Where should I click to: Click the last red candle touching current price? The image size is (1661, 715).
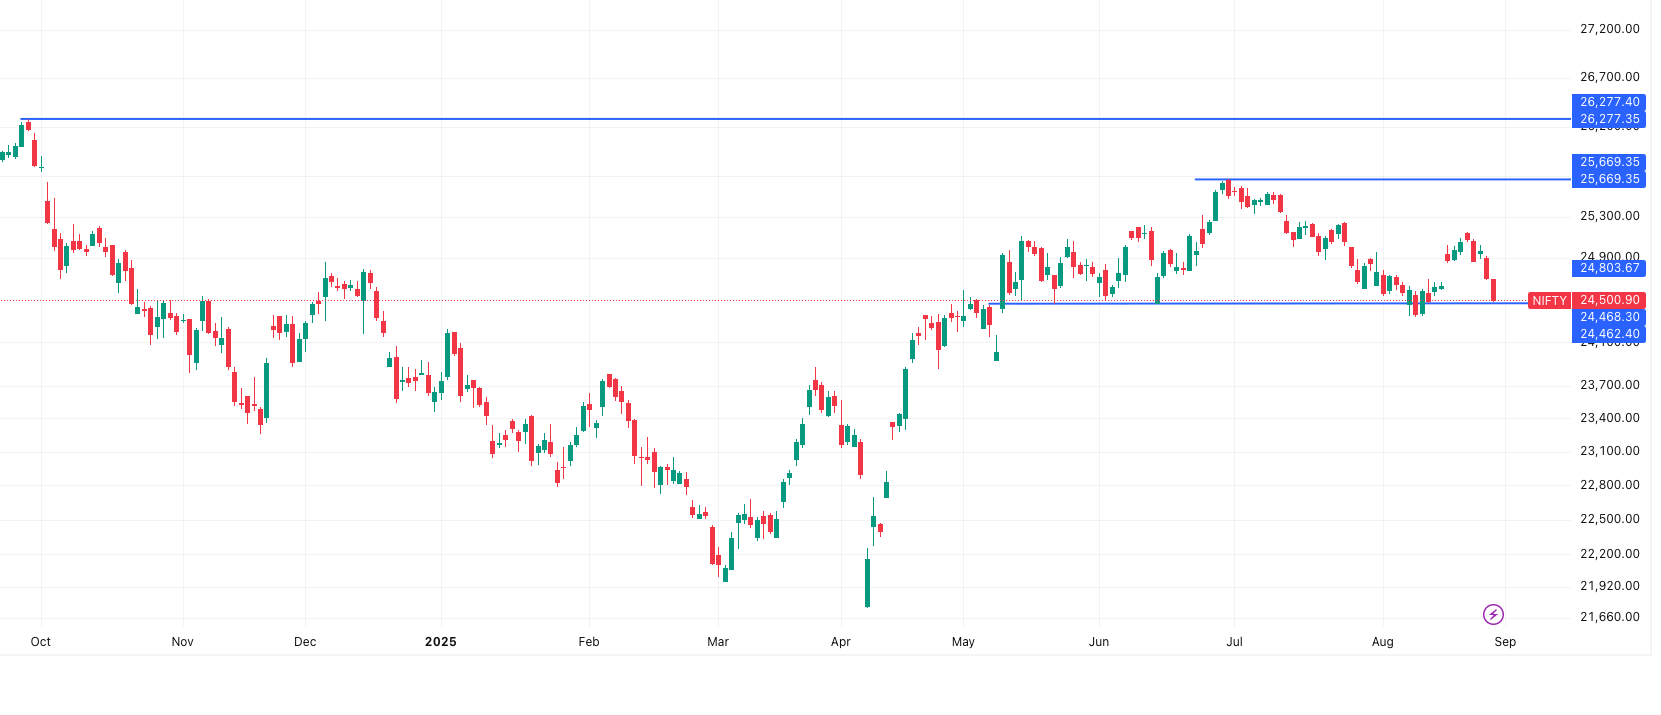tap(1494, 290)
